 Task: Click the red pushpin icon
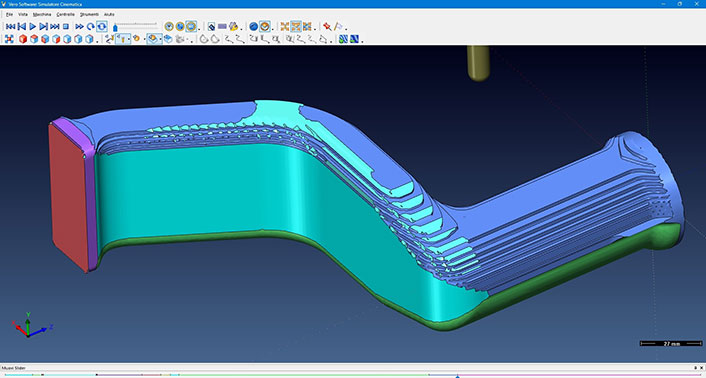tap(327, 27)
